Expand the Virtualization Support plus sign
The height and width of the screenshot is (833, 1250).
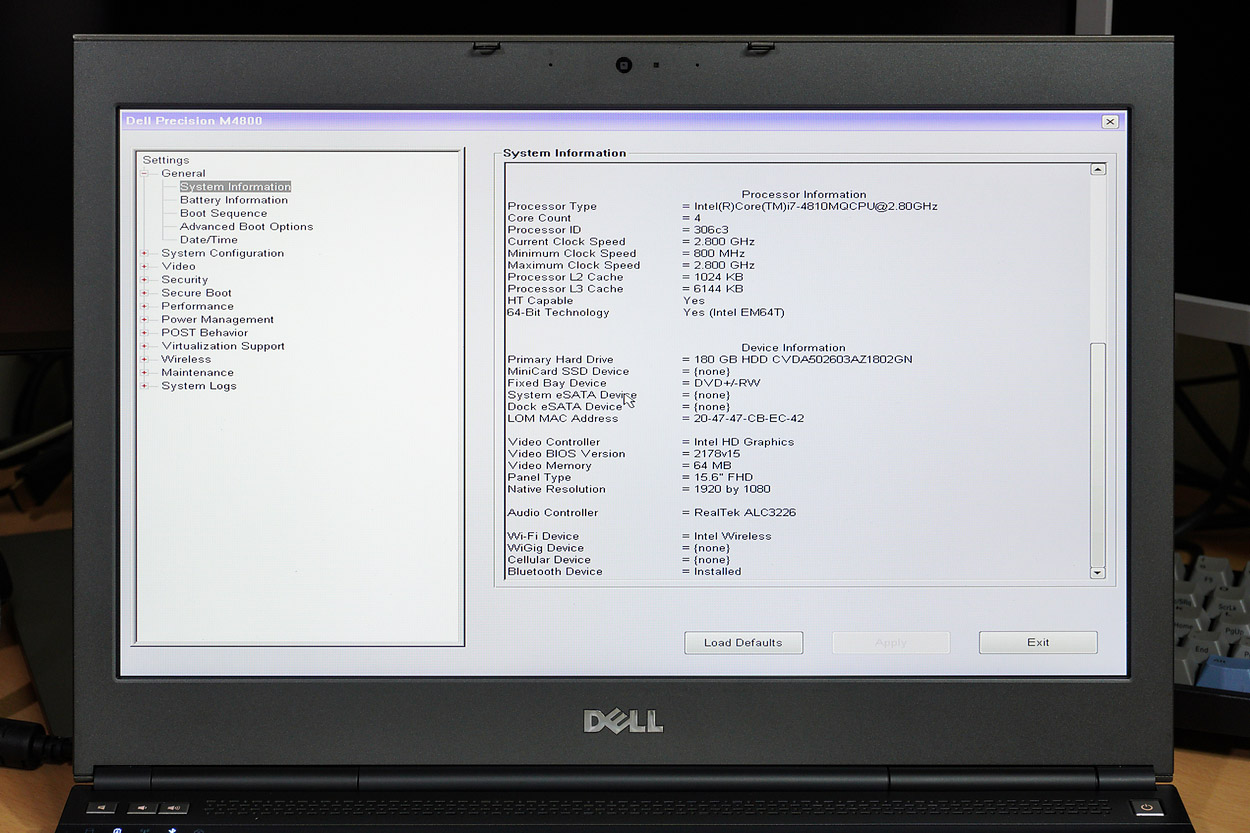pyautogui.click(x=145, y=346)
